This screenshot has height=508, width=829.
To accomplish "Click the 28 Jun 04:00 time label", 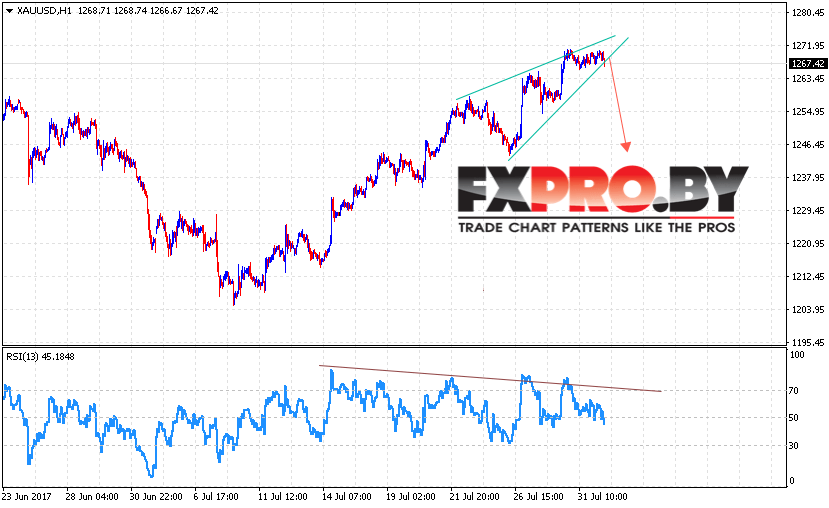I will pyautogui.click(x=92, y=497).
